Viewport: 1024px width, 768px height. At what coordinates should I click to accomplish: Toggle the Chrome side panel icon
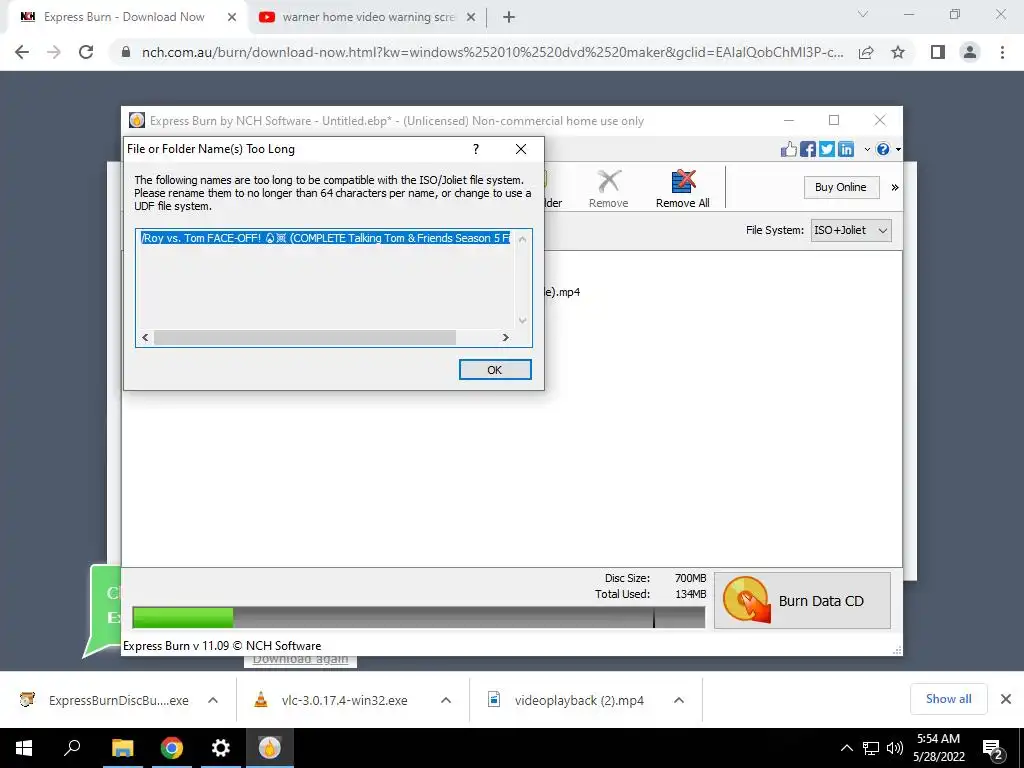(x=938, y=52)
